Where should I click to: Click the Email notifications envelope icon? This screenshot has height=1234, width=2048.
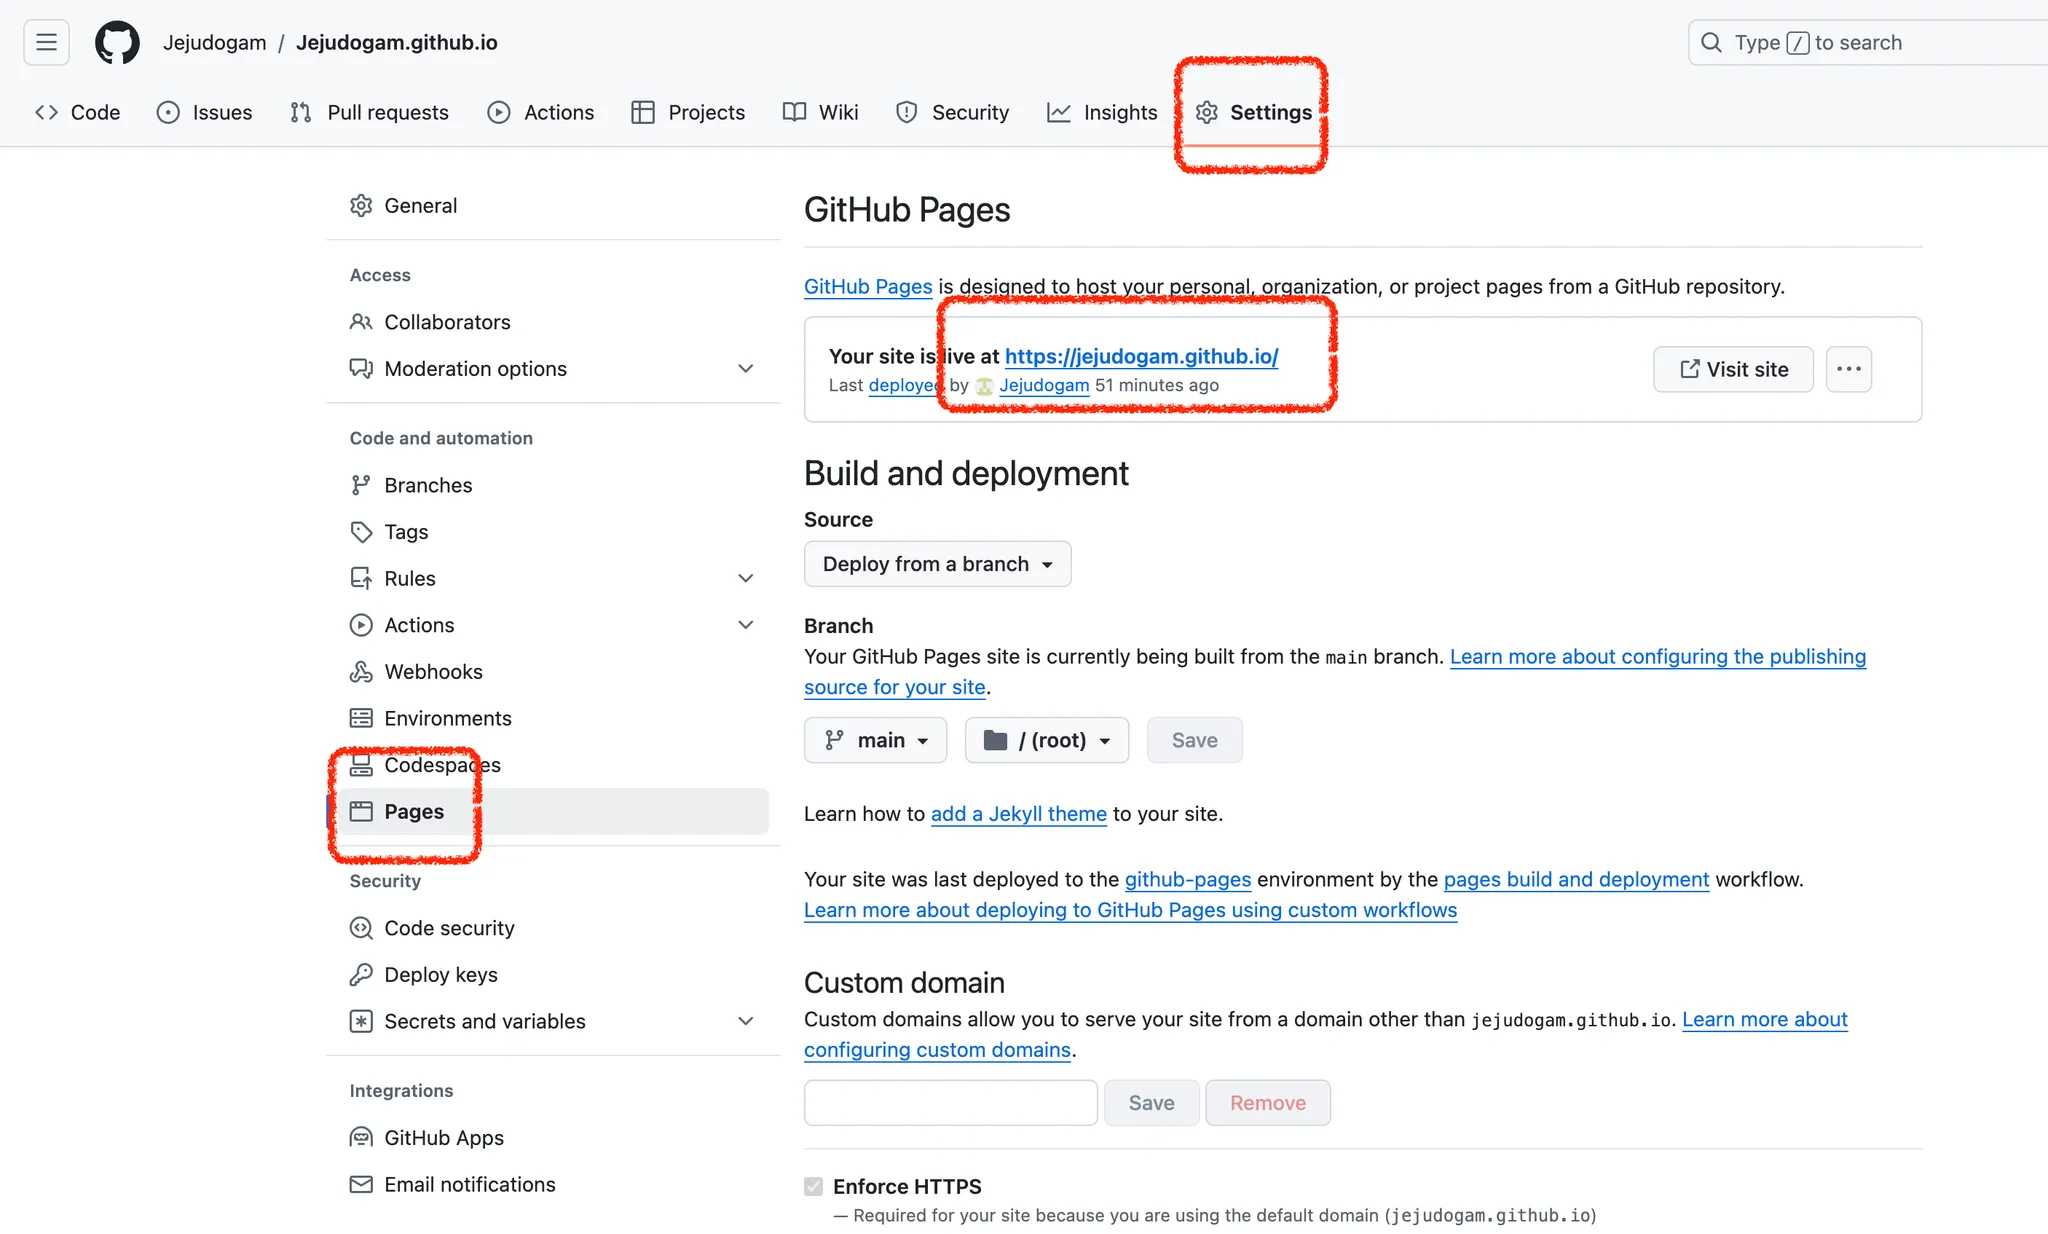coord(361,1185)
